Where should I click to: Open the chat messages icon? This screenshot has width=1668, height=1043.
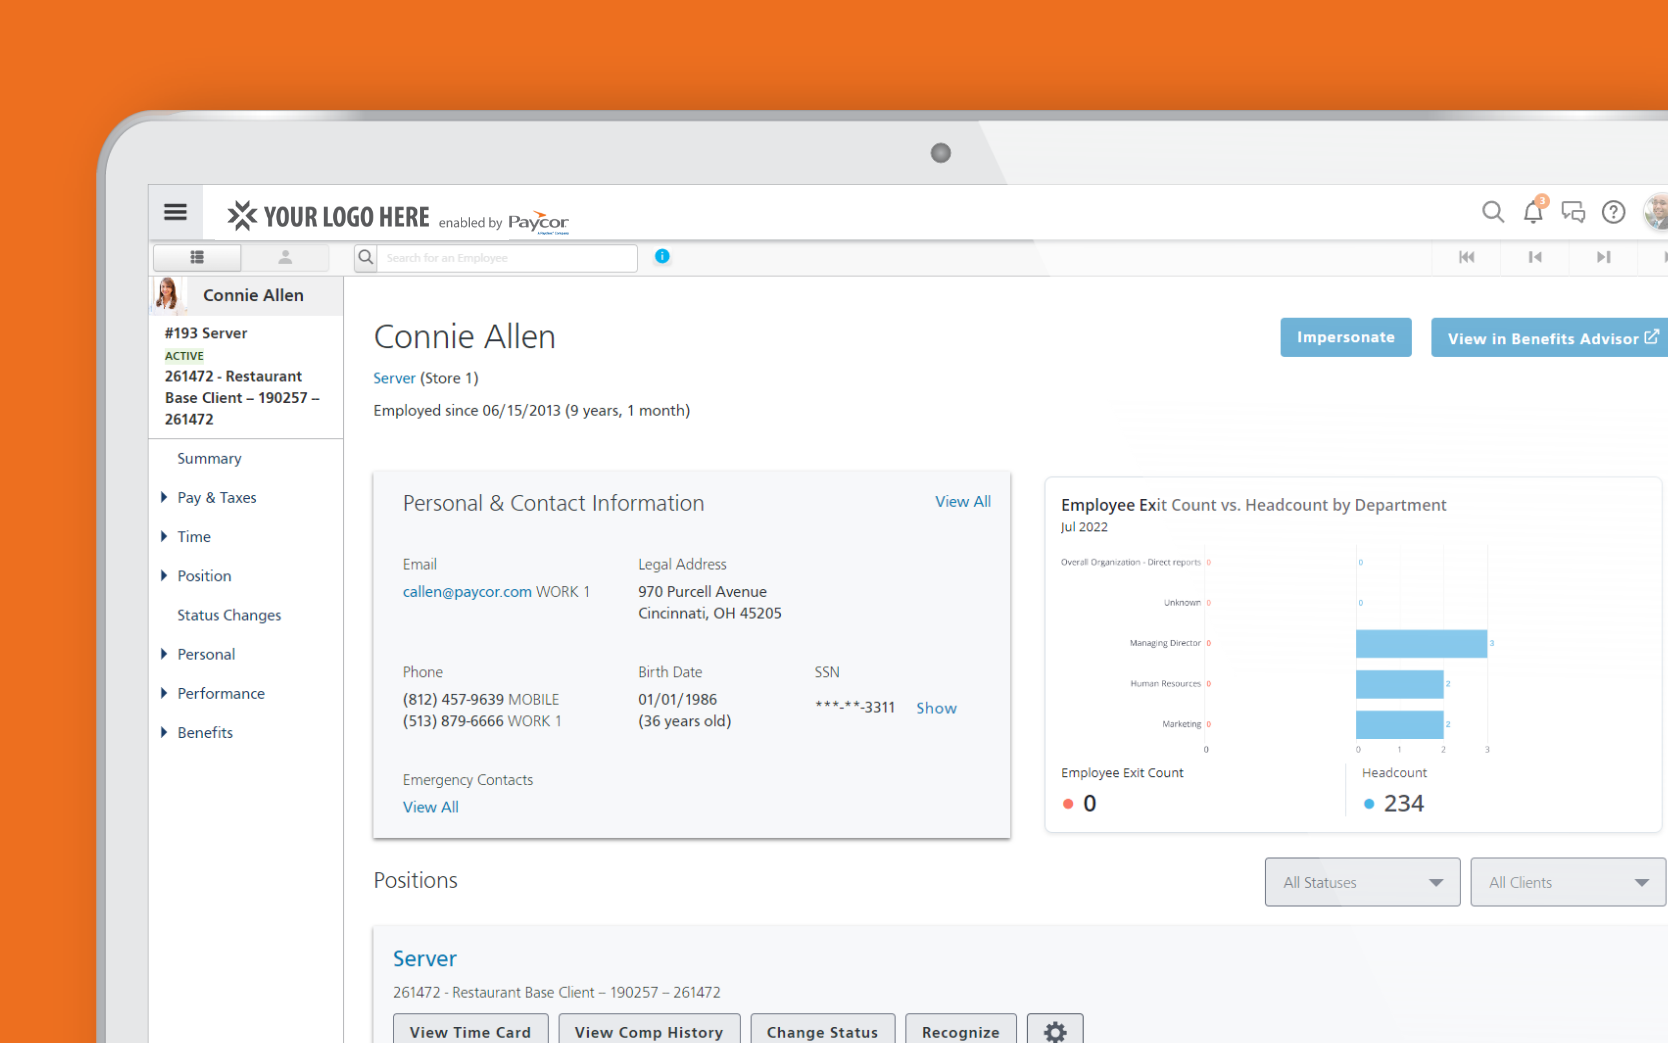[1573, 212]
